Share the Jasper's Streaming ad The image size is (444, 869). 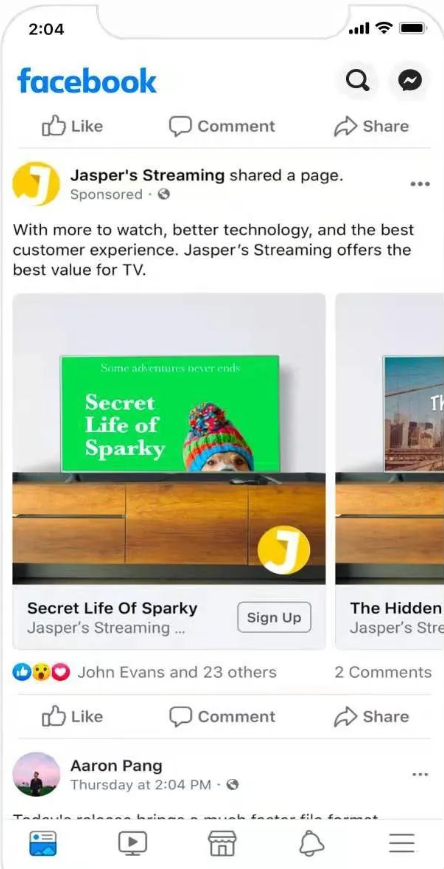coord(371,717)
